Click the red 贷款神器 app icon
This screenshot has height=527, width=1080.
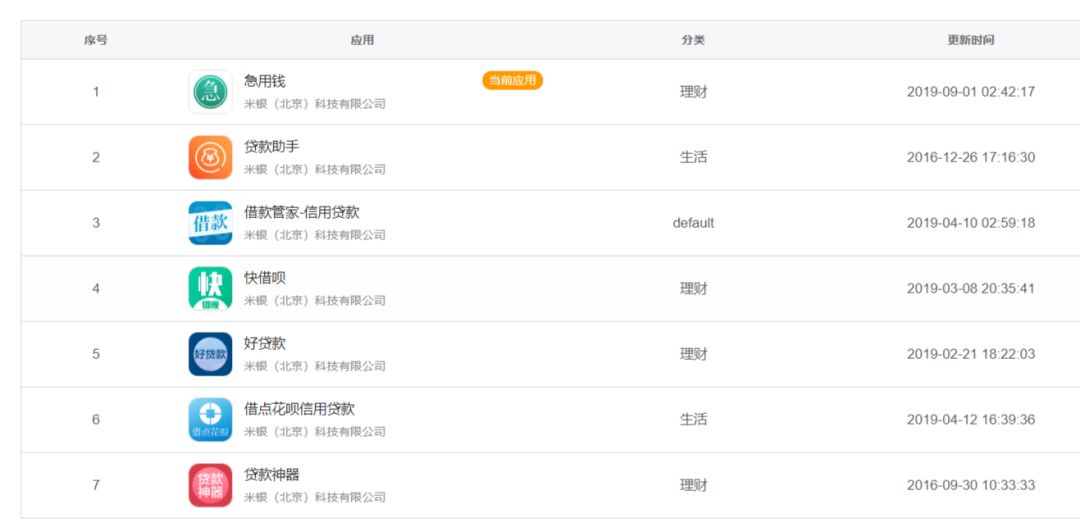(x=210, y=485)
